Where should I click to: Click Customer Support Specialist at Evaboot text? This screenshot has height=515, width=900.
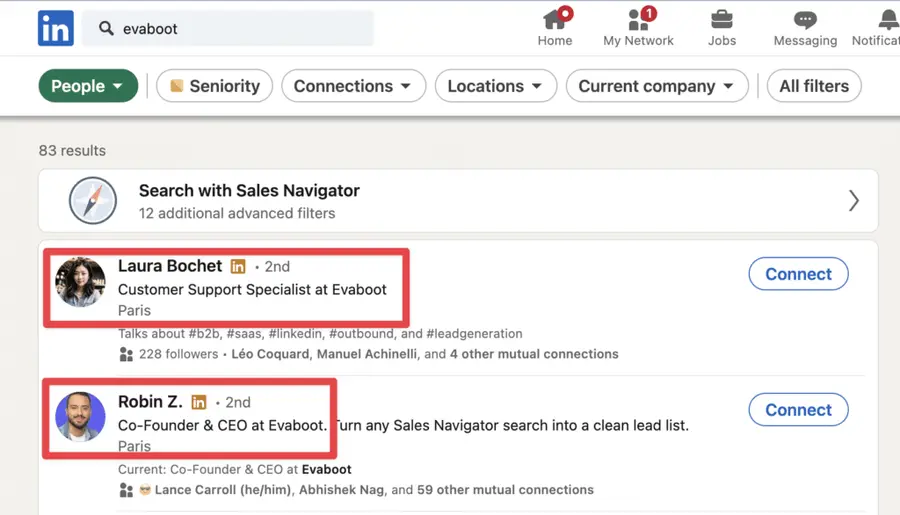click(253, 289)
